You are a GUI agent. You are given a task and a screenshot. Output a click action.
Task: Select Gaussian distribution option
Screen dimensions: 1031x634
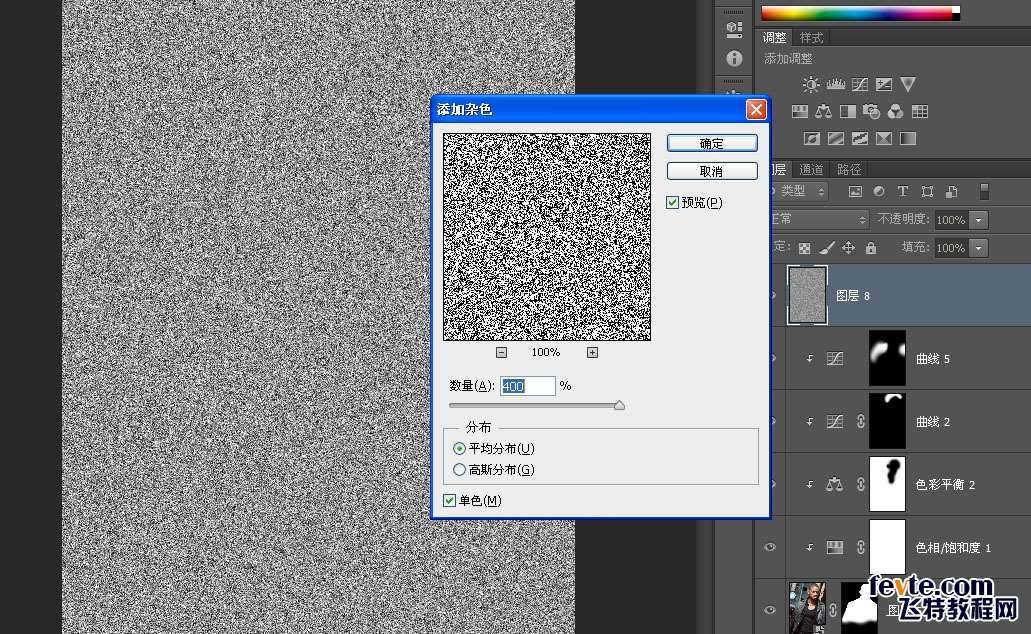(459, 470)
